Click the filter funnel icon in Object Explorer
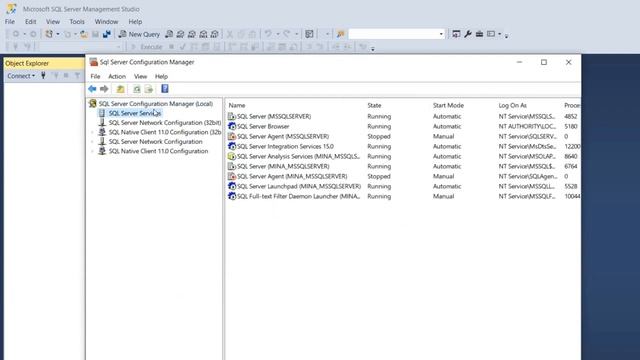Screen dimensions: 640x360 pos(77,76)
